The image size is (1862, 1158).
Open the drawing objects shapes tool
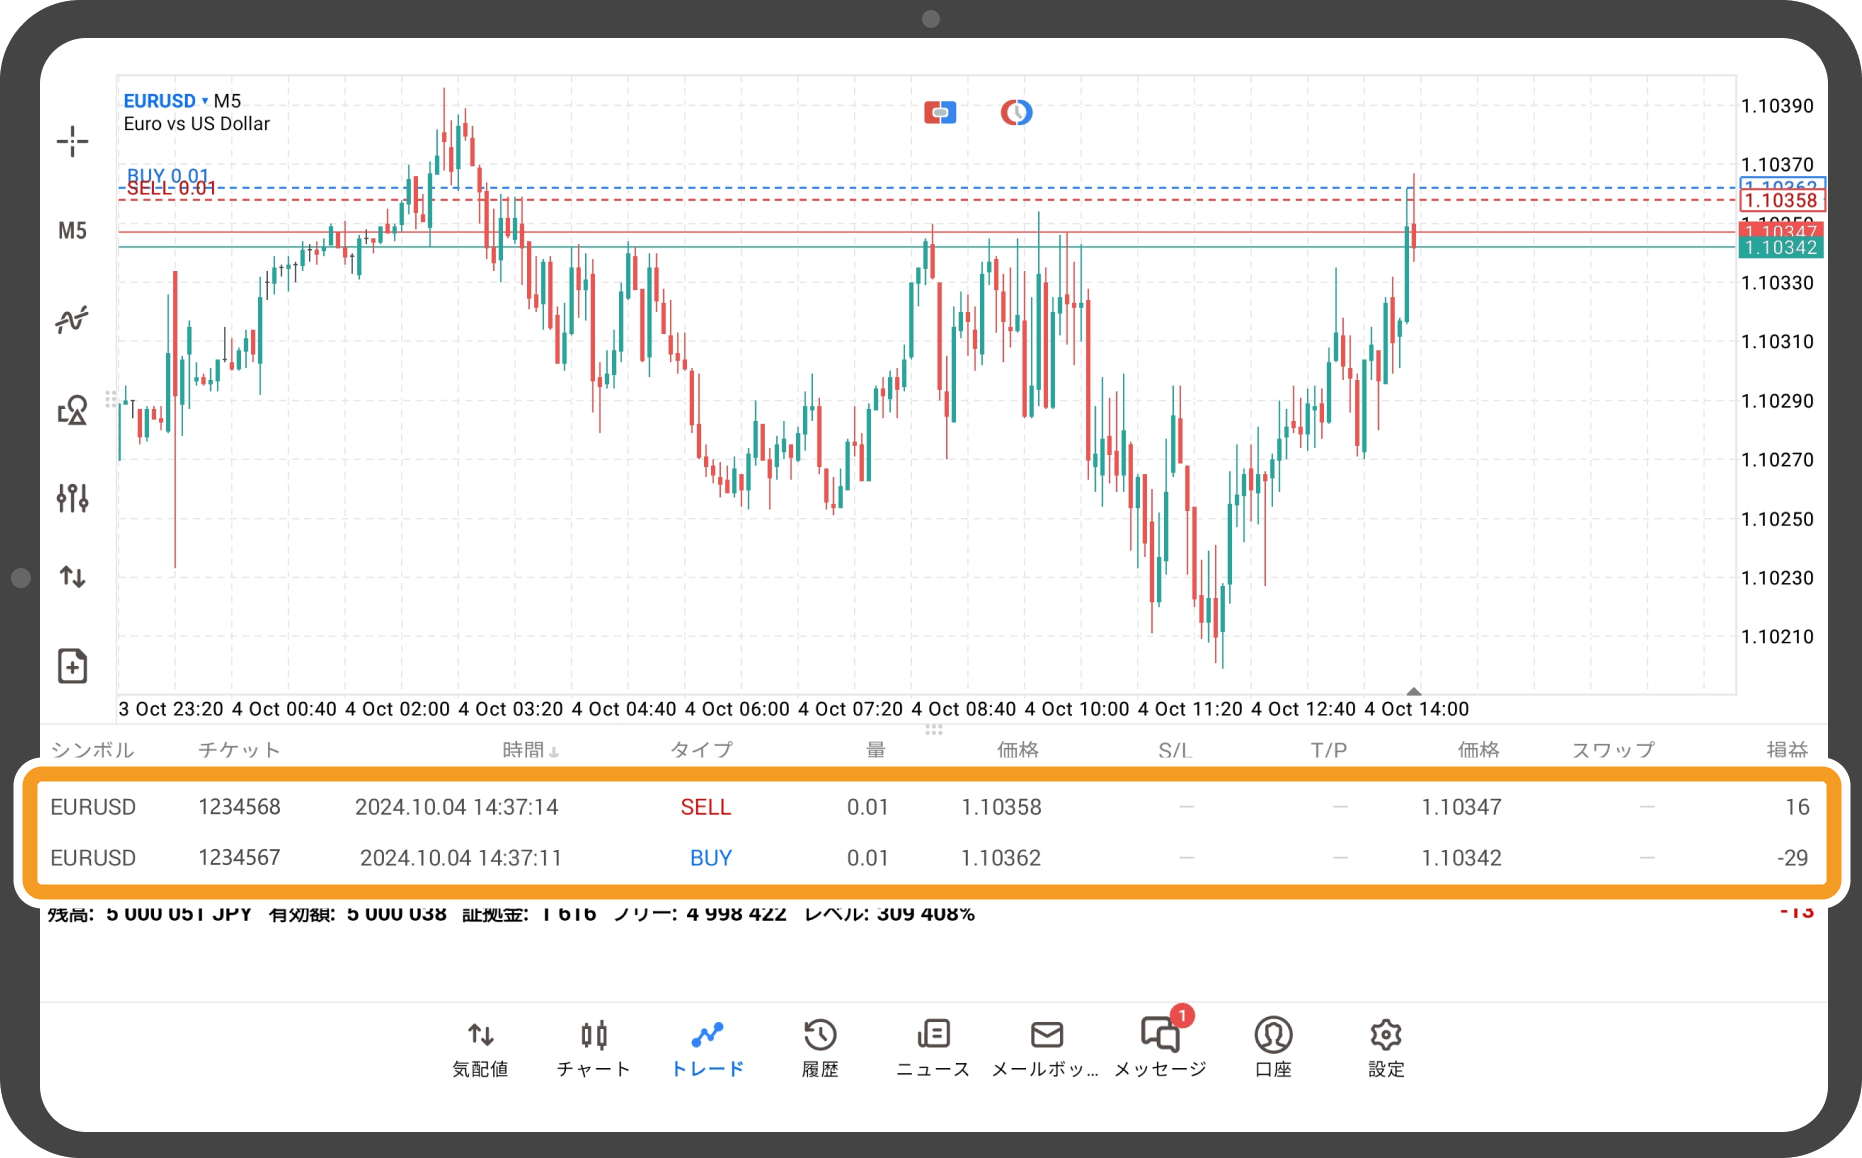coord(72,410)
